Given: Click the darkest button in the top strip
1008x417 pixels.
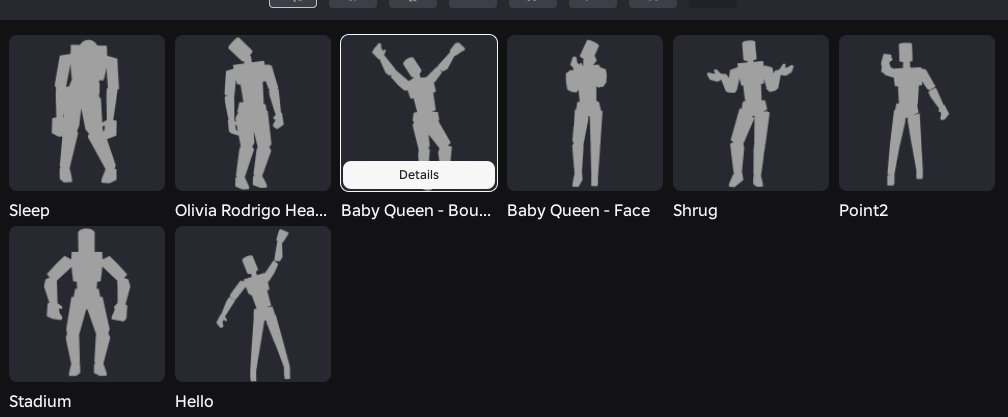Looking at the screenshot, I should 713,3.
